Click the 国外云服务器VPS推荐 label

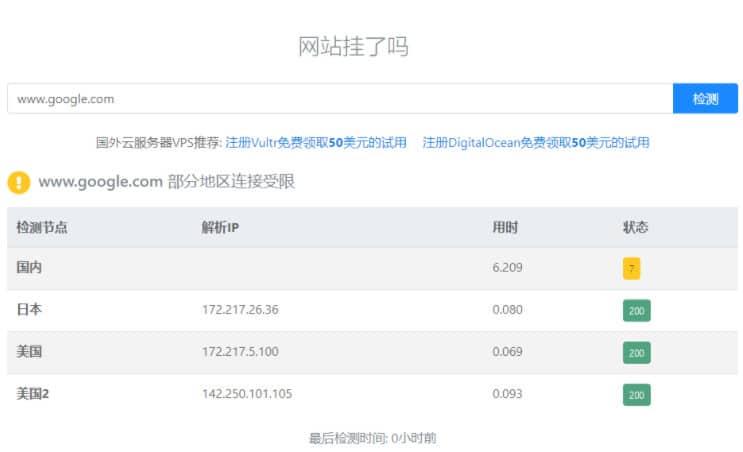159,143
